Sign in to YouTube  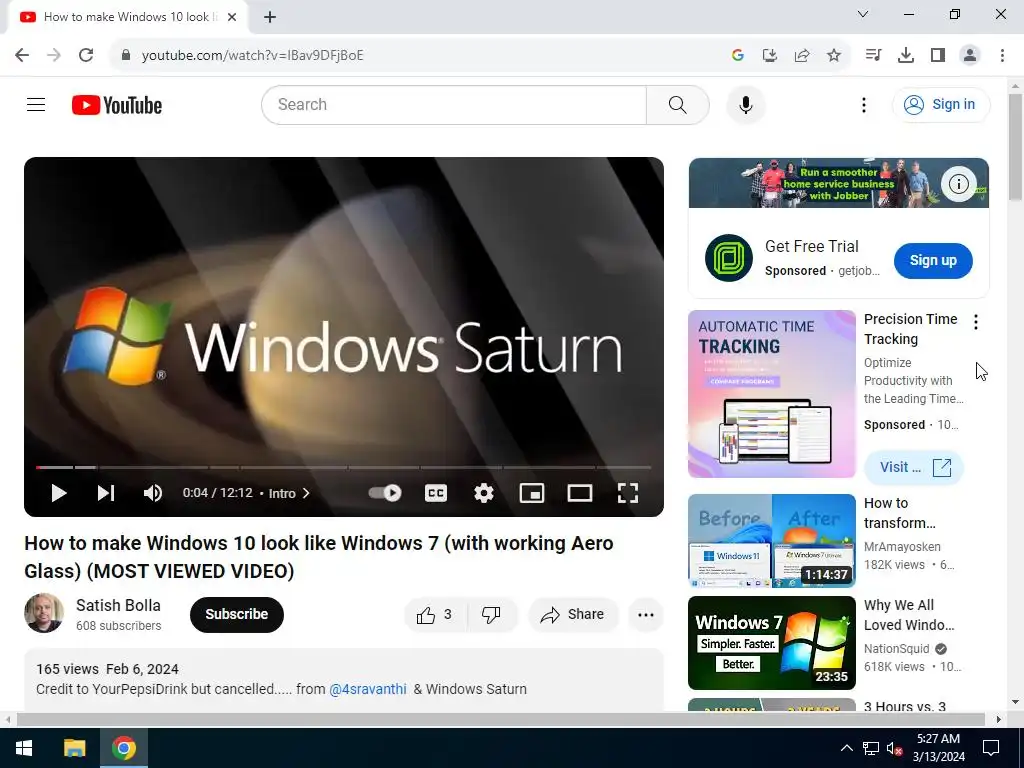tap(940, 104)
